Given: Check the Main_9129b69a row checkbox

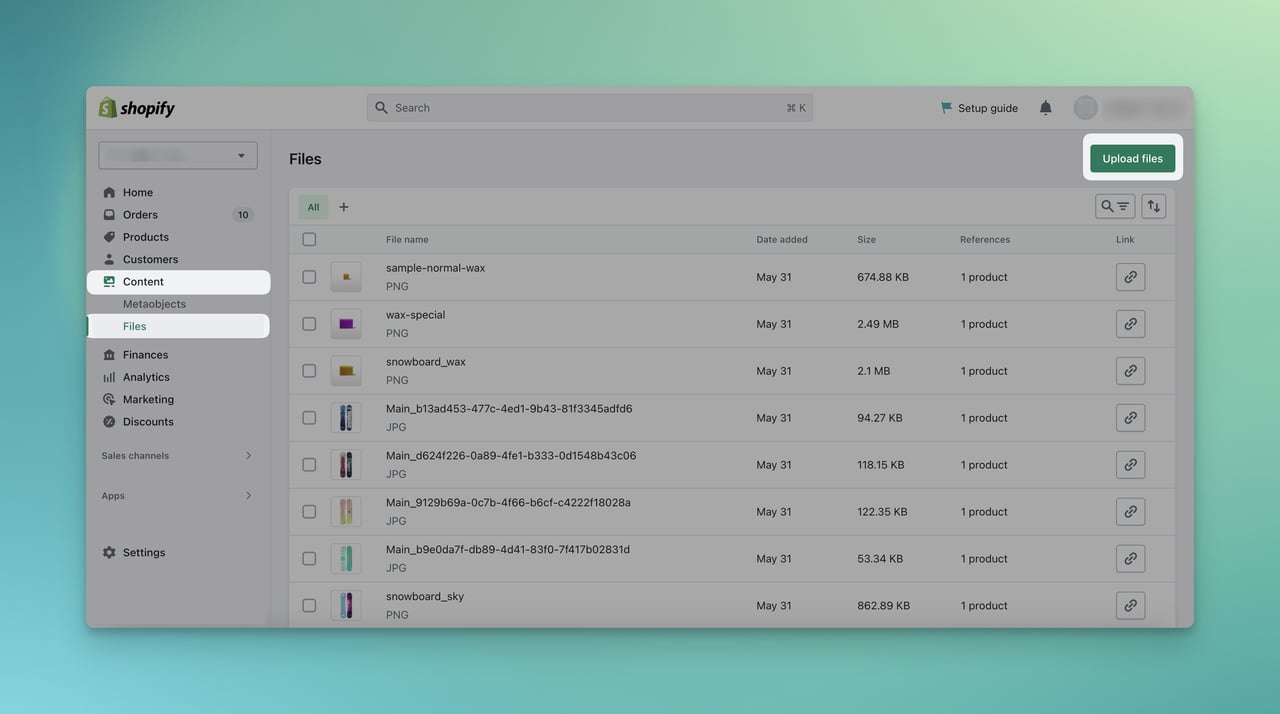Looking at the screenshot, I should (x=309, y=512).
